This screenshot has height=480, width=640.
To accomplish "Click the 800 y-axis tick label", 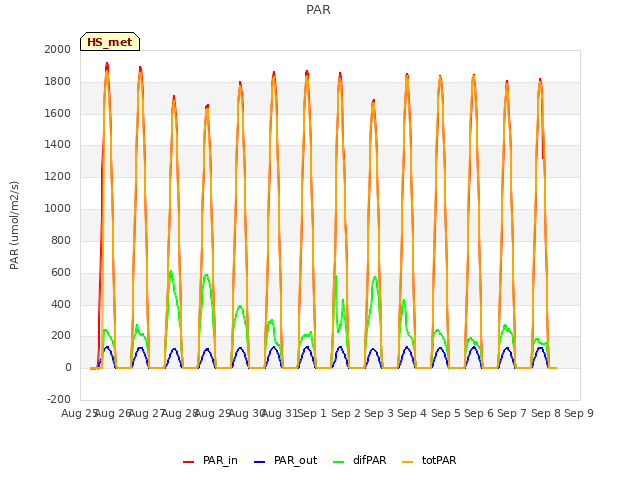I will pyautogui.click(x=61, y=240).
